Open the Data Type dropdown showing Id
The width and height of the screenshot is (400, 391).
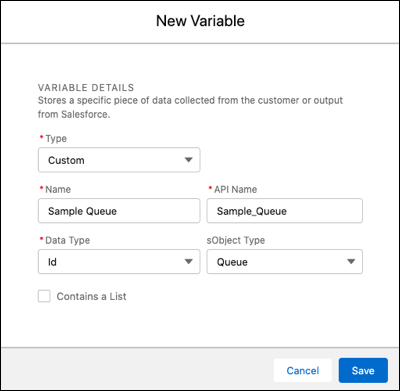point(119,262)
